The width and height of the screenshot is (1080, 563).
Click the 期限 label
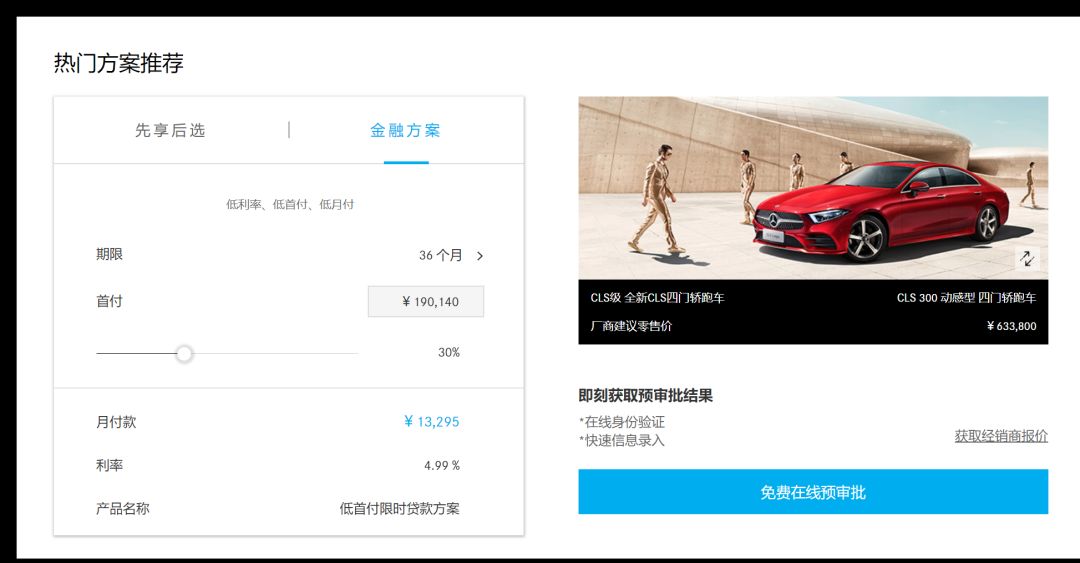pos(110,254)
